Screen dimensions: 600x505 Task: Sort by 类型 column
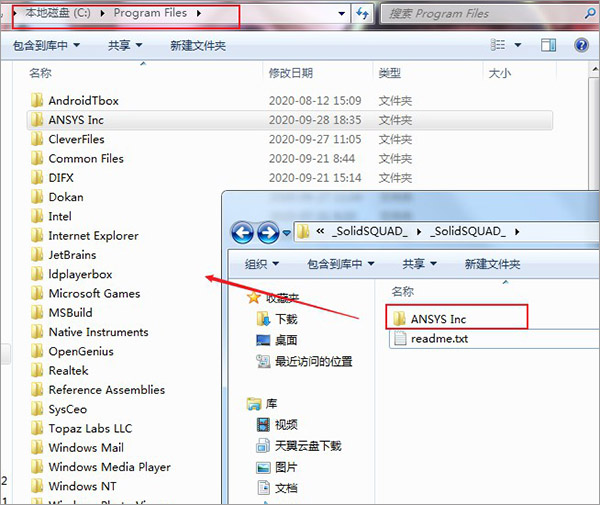click(x=390, y=73)
